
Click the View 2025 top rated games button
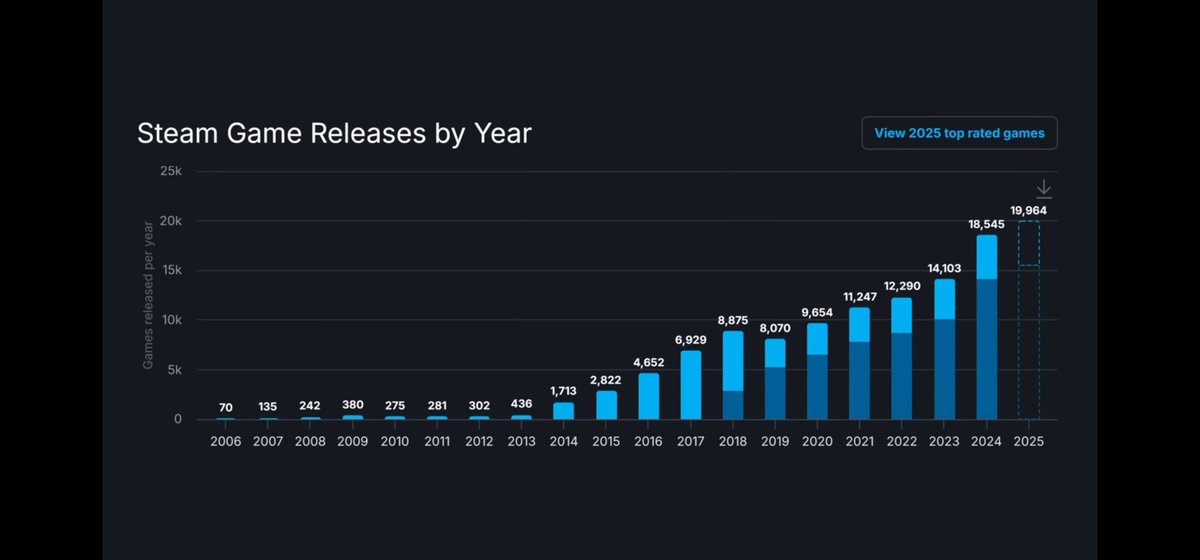click(x=959, y=133)
